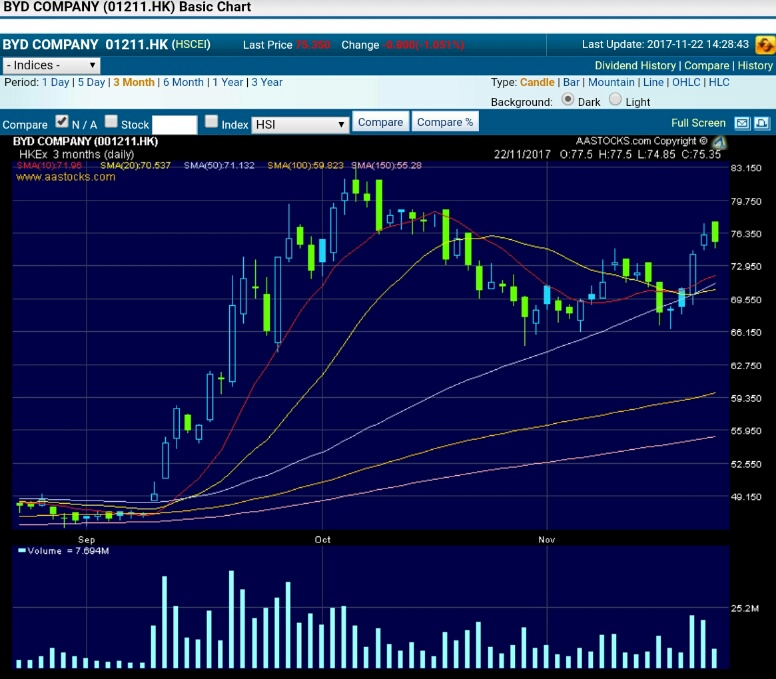This screenshot has width=776, height=679.
Task: Click the email chart envelope icon
Action: [x=742, y=123]
